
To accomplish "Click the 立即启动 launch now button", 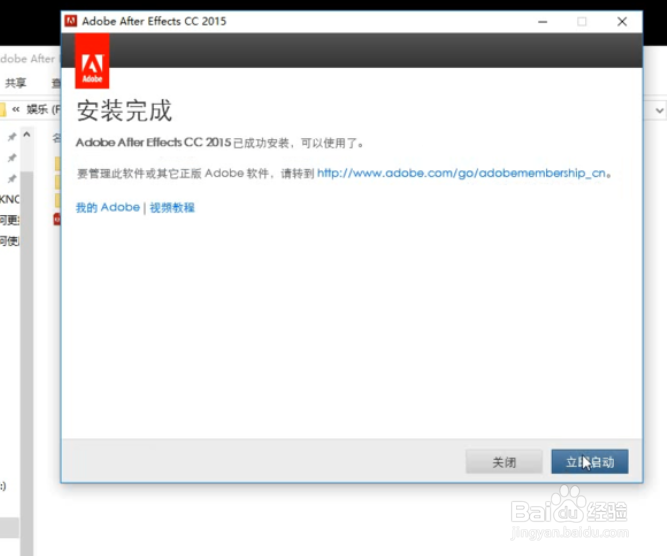I will click(x=590, y=462).
